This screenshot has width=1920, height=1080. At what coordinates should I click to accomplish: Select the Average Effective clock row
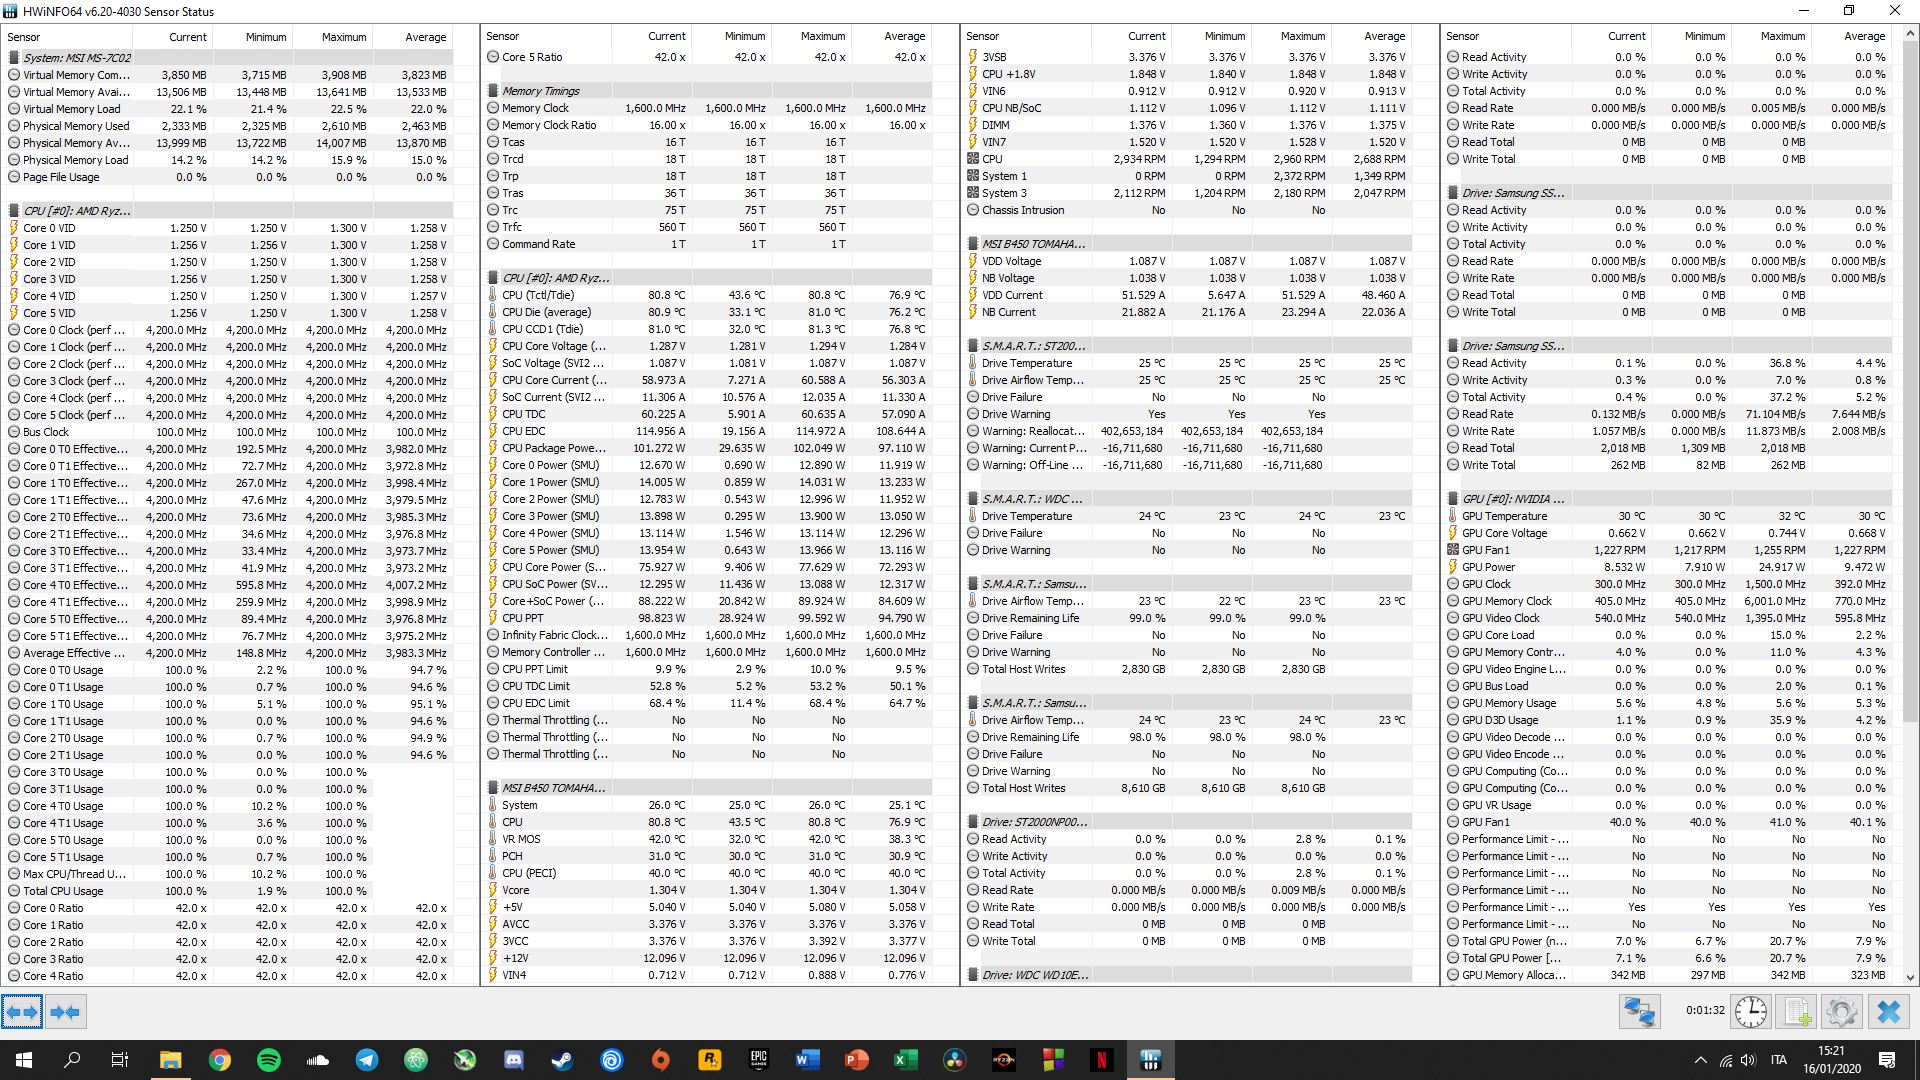click(228, 653)
